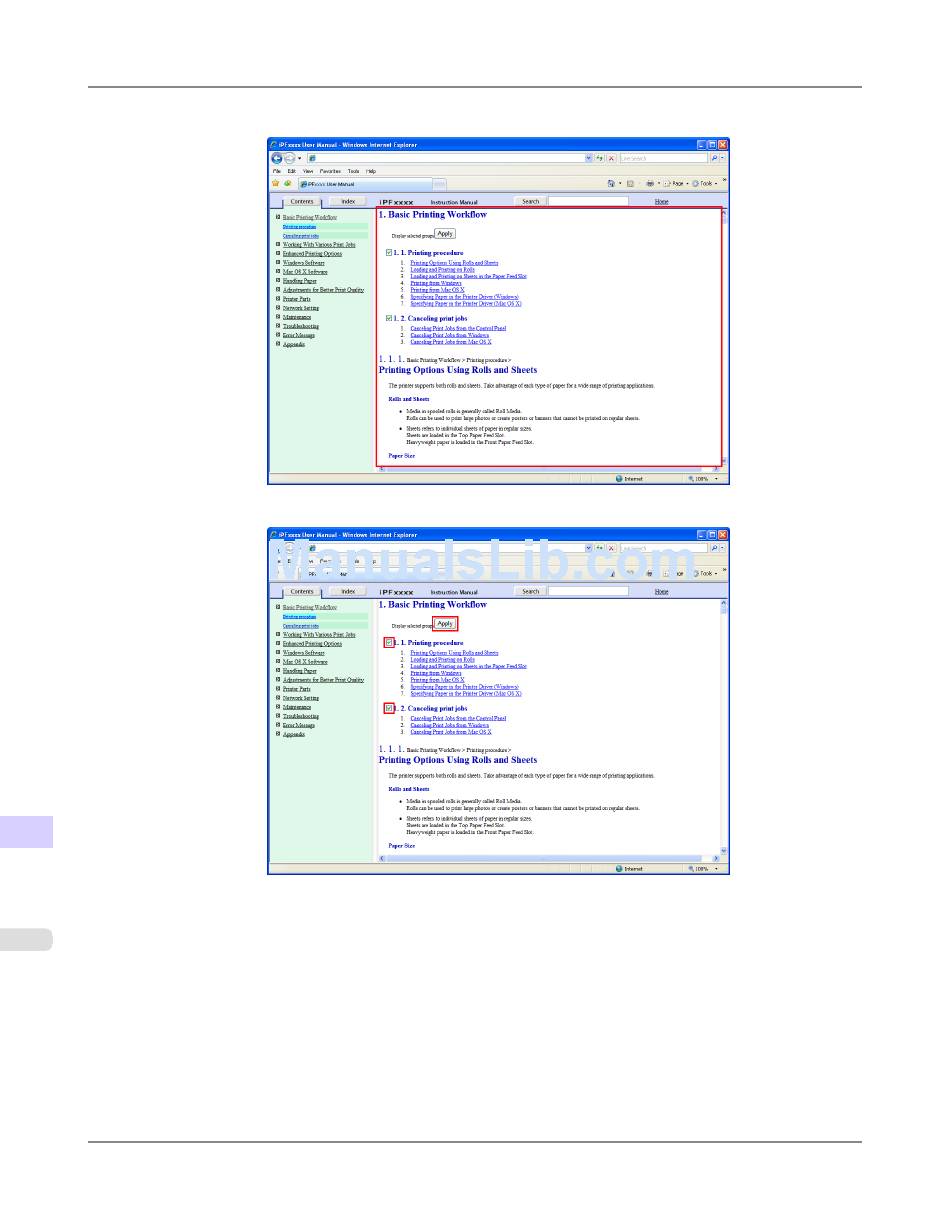Switch to the Contents tab in lower screenshot
The image size is (950, 1229).
(301, 591)
